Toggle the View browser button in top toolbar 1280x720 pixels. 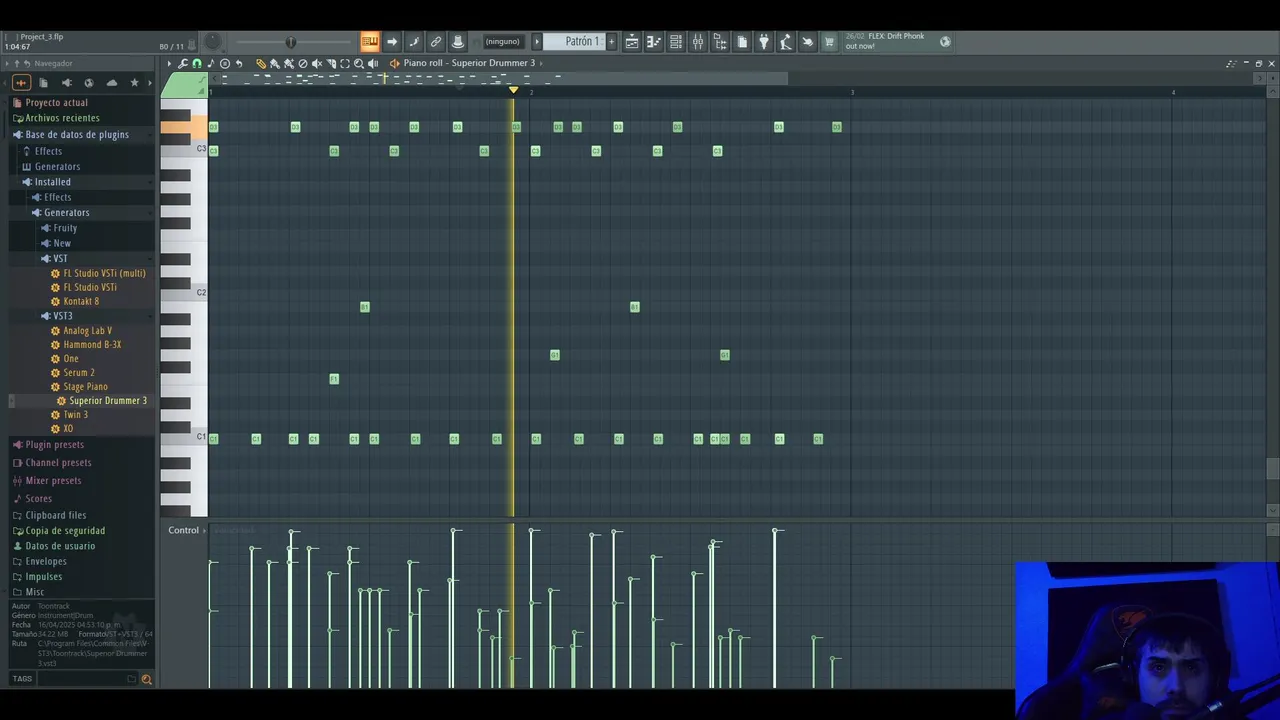click(x=720, y=41)
